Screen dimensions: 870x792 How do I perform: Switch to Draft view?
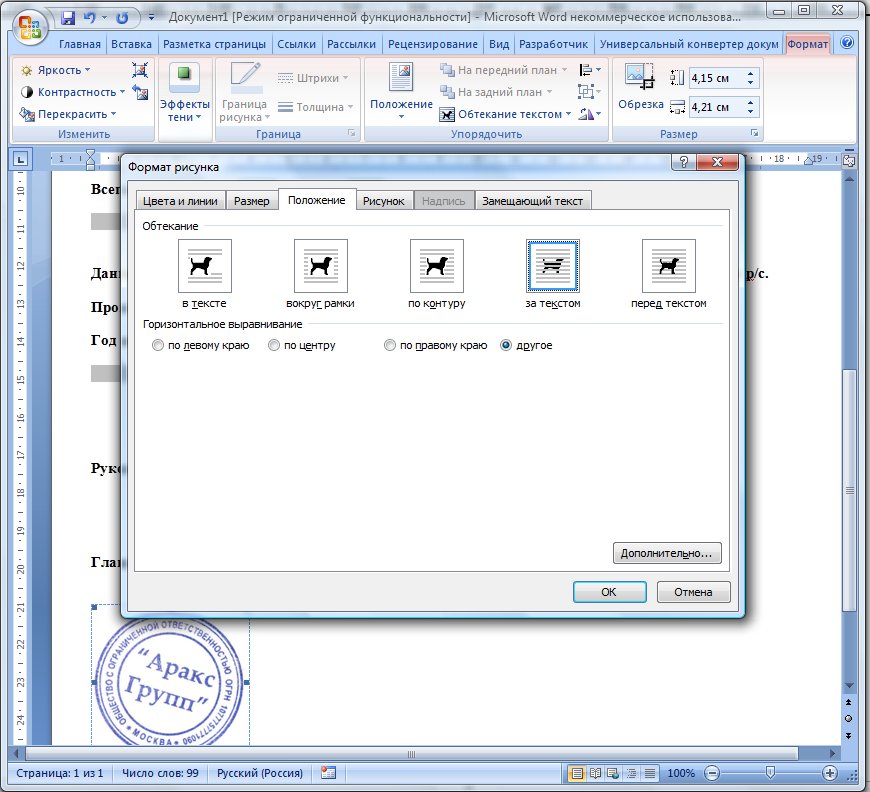pos(649,773)
